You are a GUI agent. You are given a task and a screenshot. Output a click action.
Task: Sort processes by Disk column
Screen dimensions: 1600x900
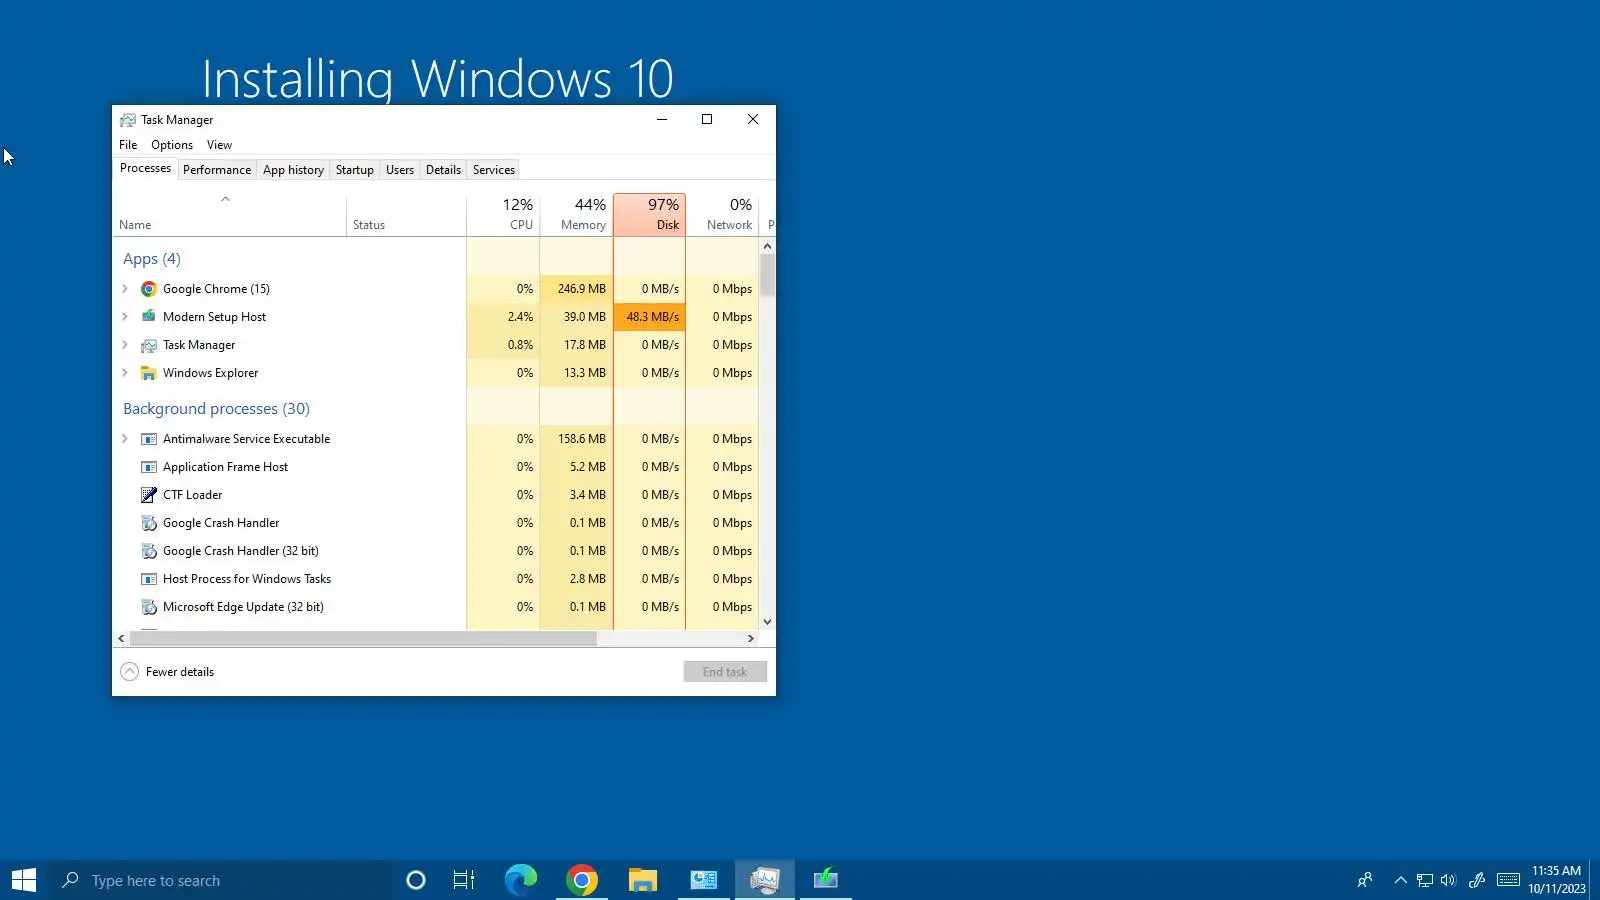pos(649,215)
